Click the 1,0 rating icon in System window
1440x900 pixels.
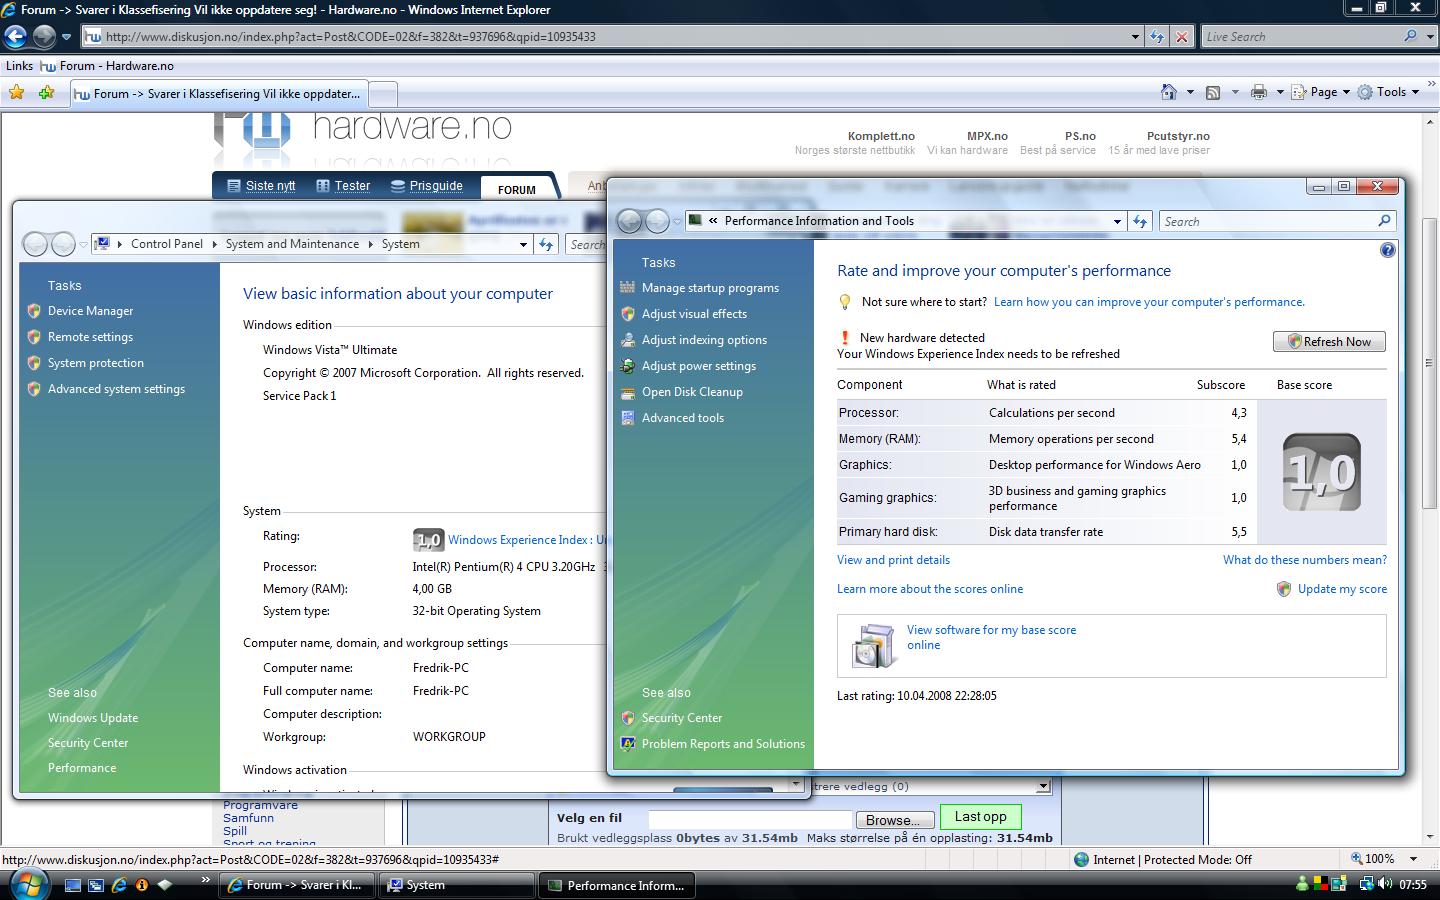428,540
